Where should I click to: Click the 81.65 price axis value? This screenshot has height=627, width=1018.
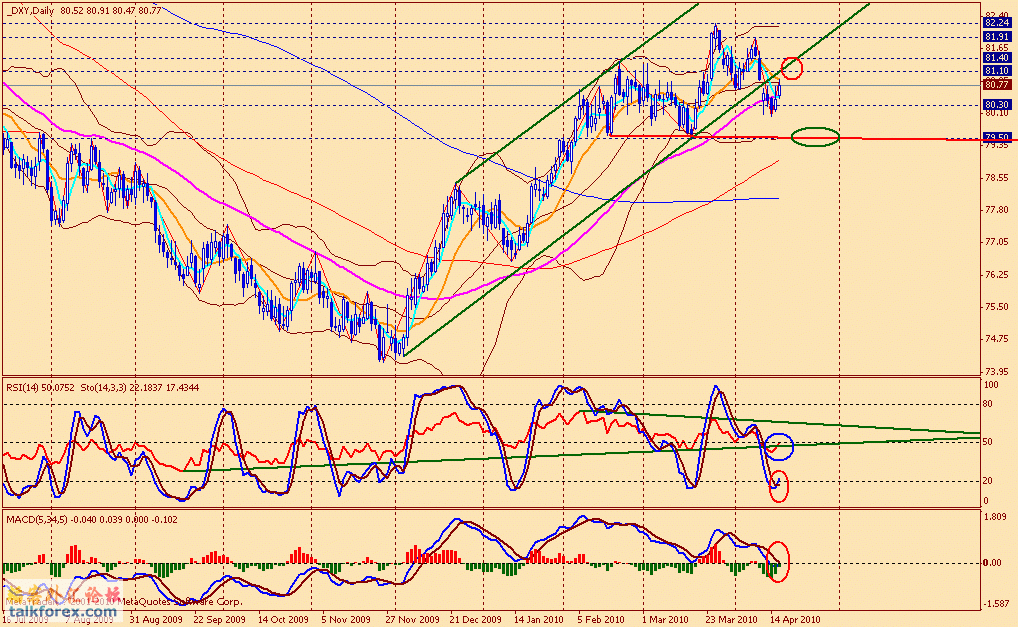[997, 48]
